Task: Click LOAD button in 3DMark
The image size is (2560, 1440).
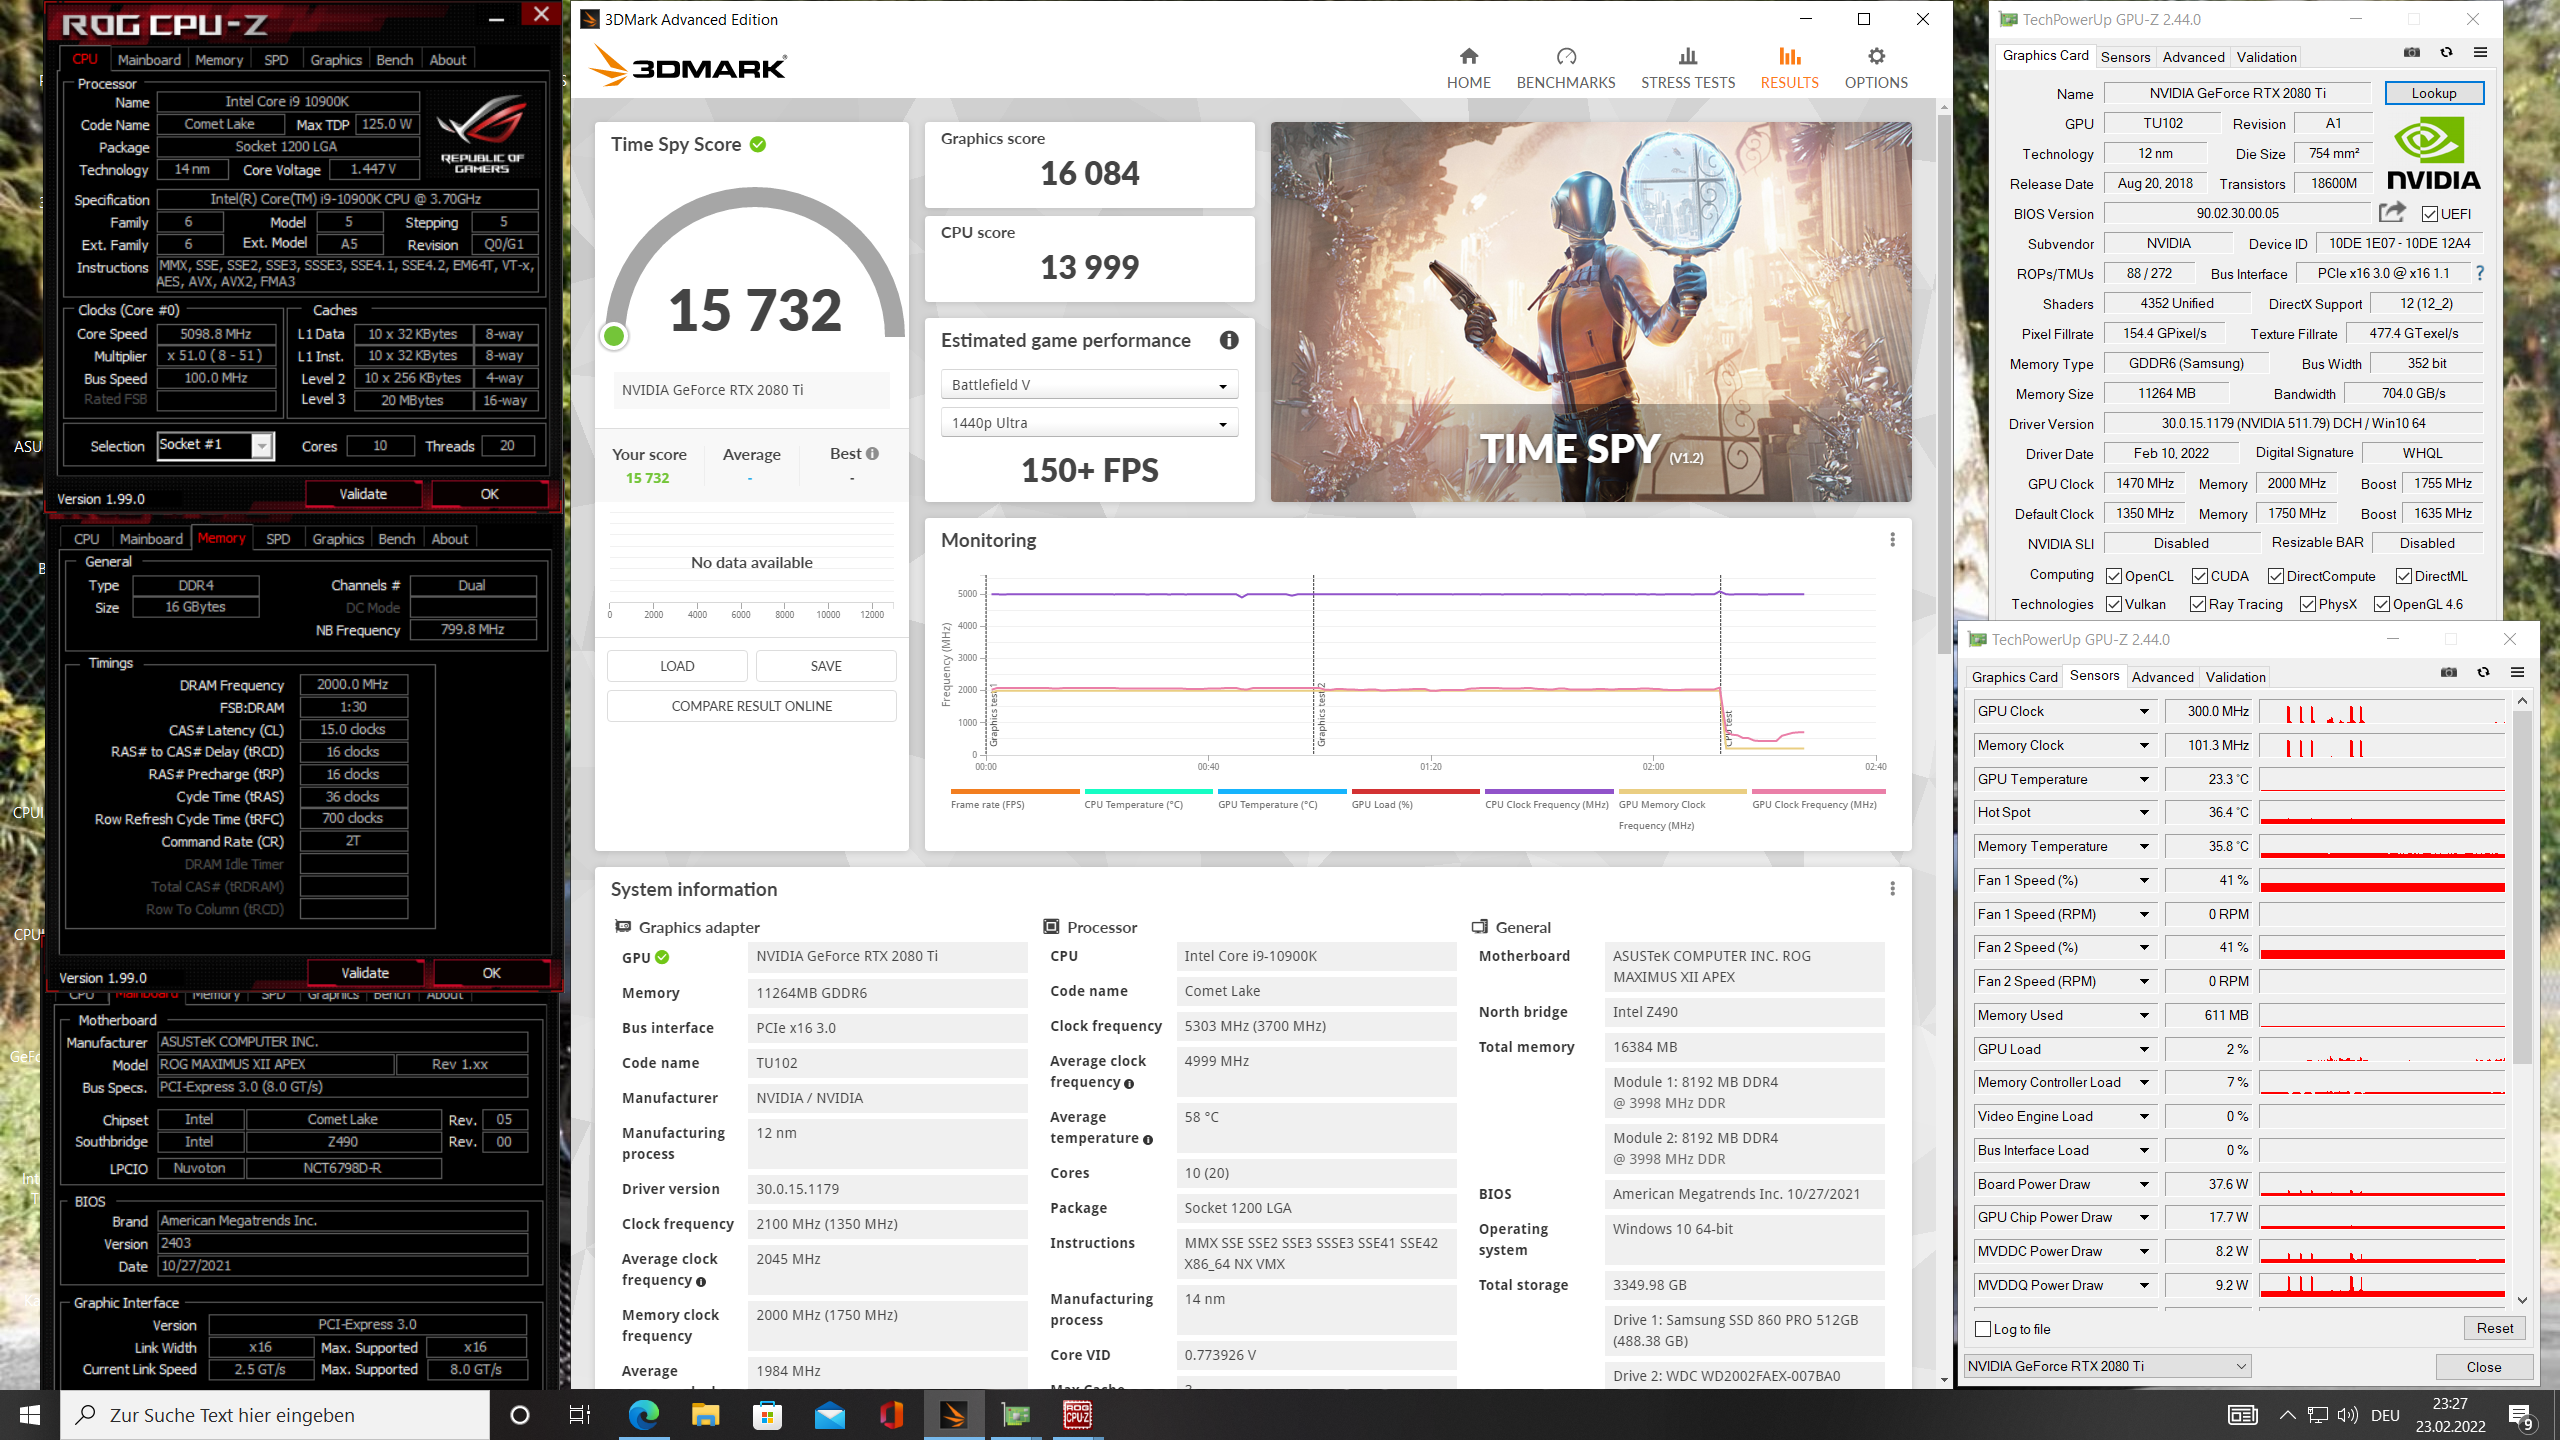Action: coord(677,666)
